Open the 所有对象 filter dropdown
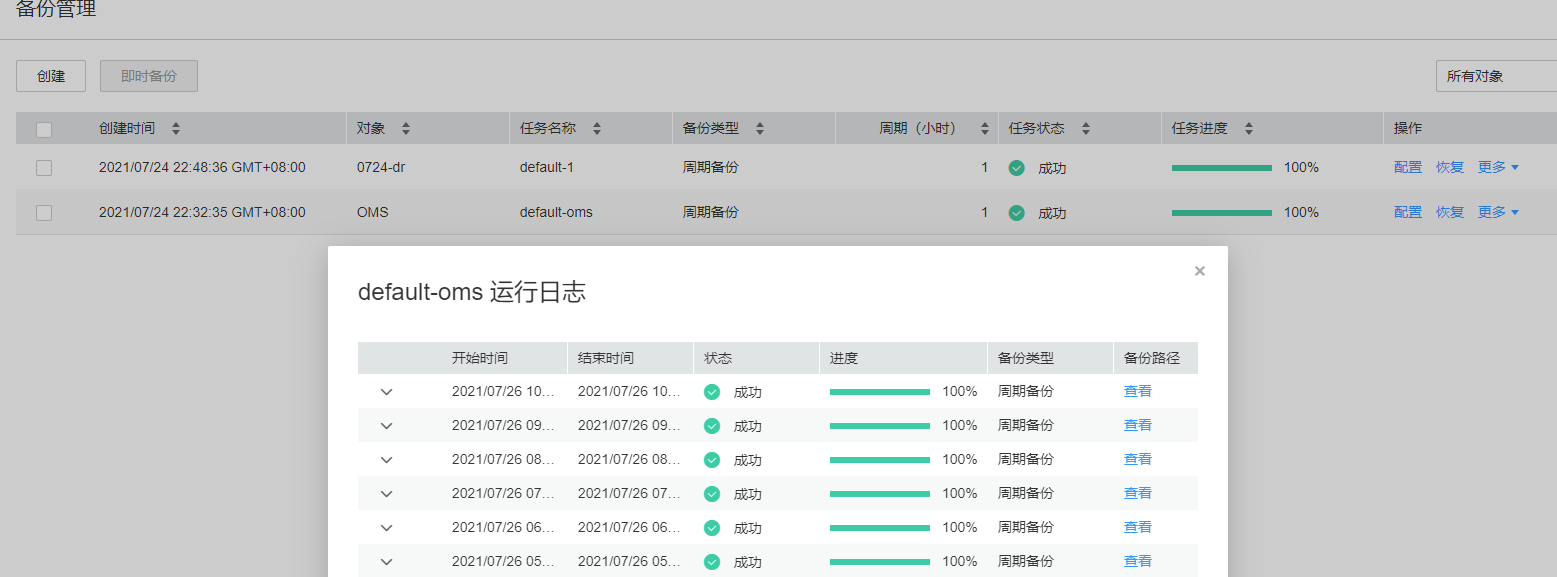The image size is (1557, 577). [1495, 76]
